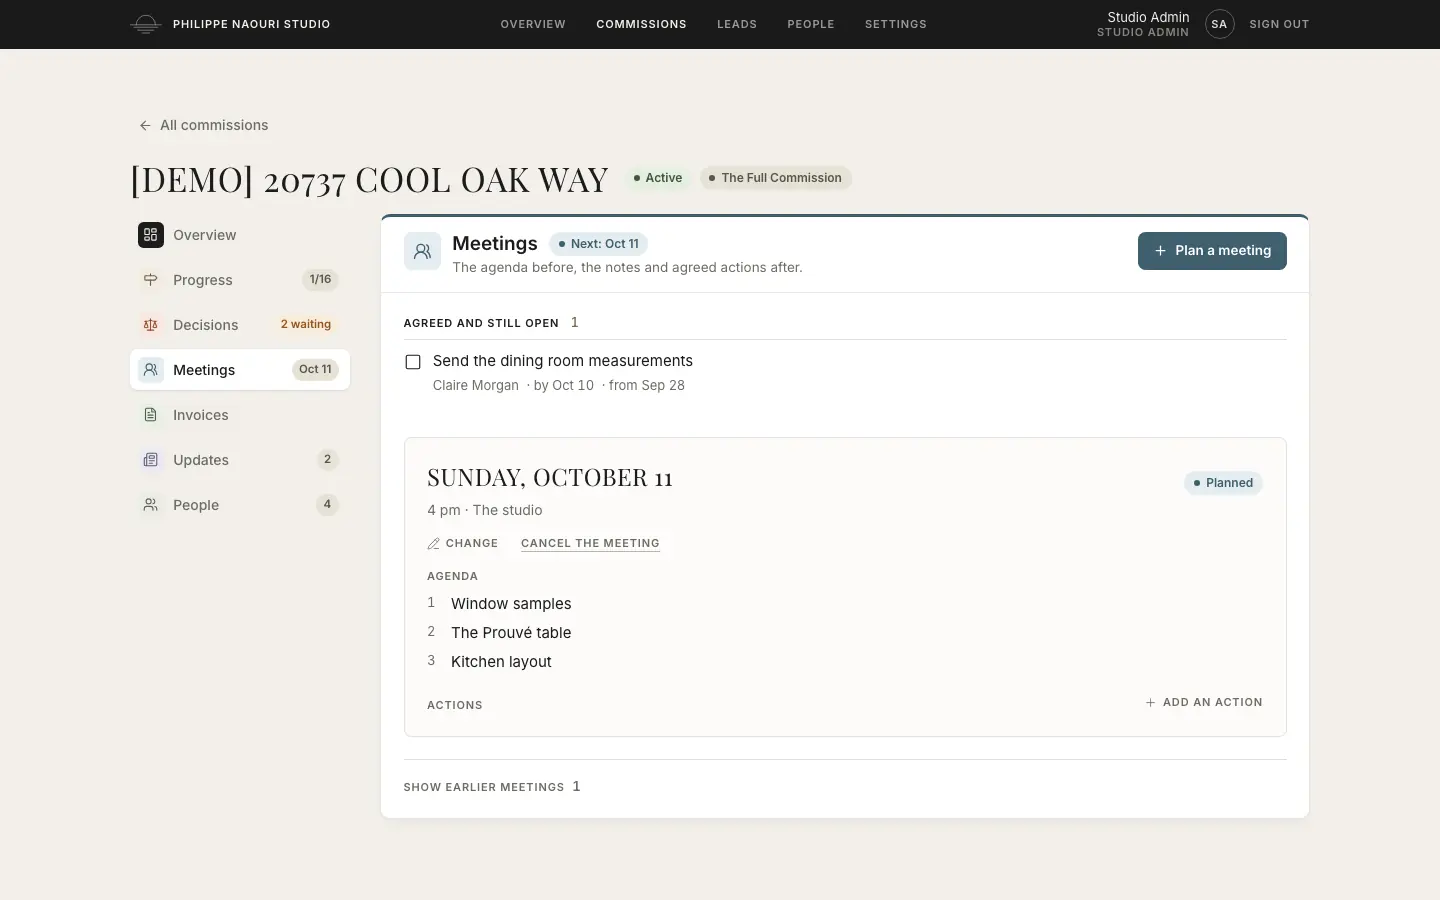Click the studio logo icon in header
Screen dimensions: 1440x900
point(146,24)
